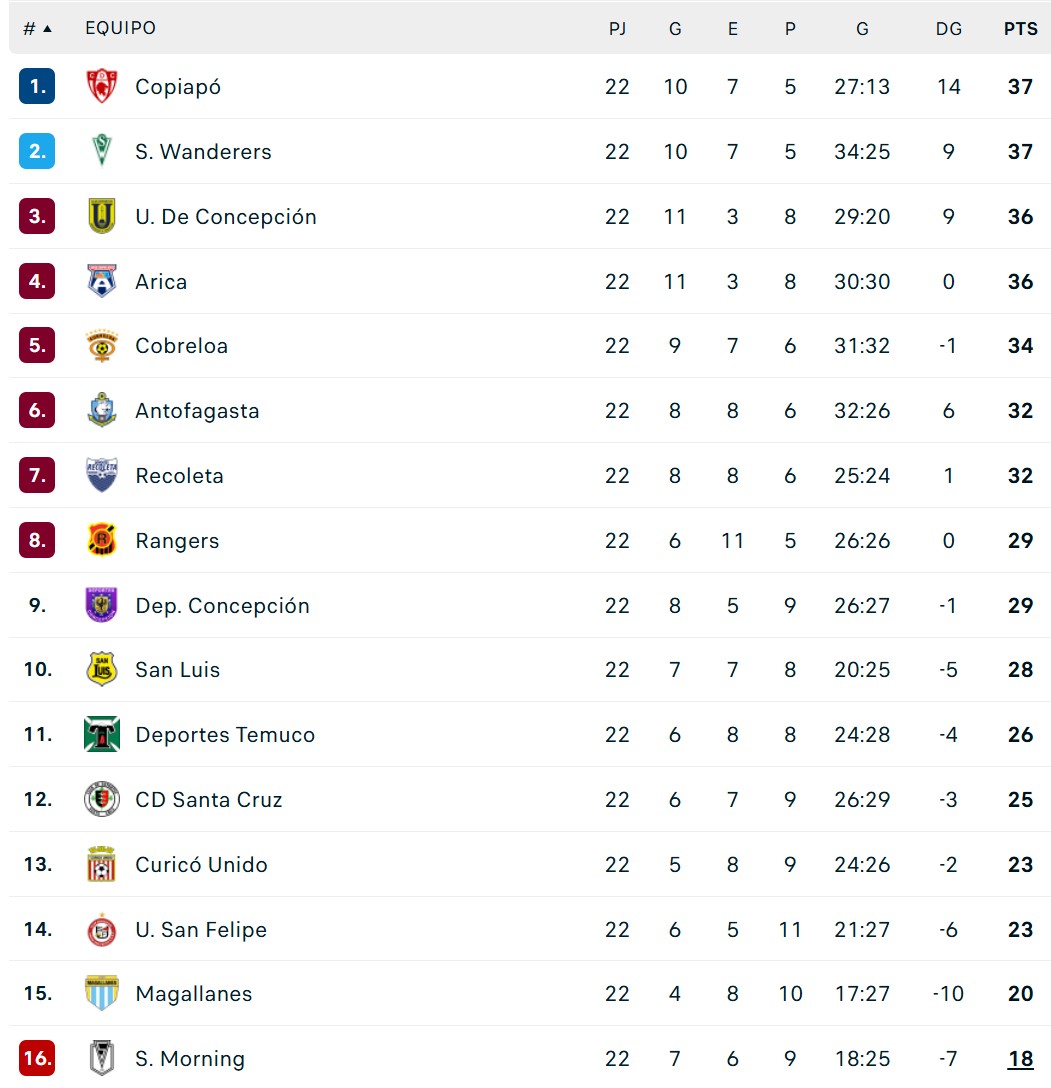1051x1088 pixels.
Task: Click the San Luis yellow badge
Action: click(101, 670)
